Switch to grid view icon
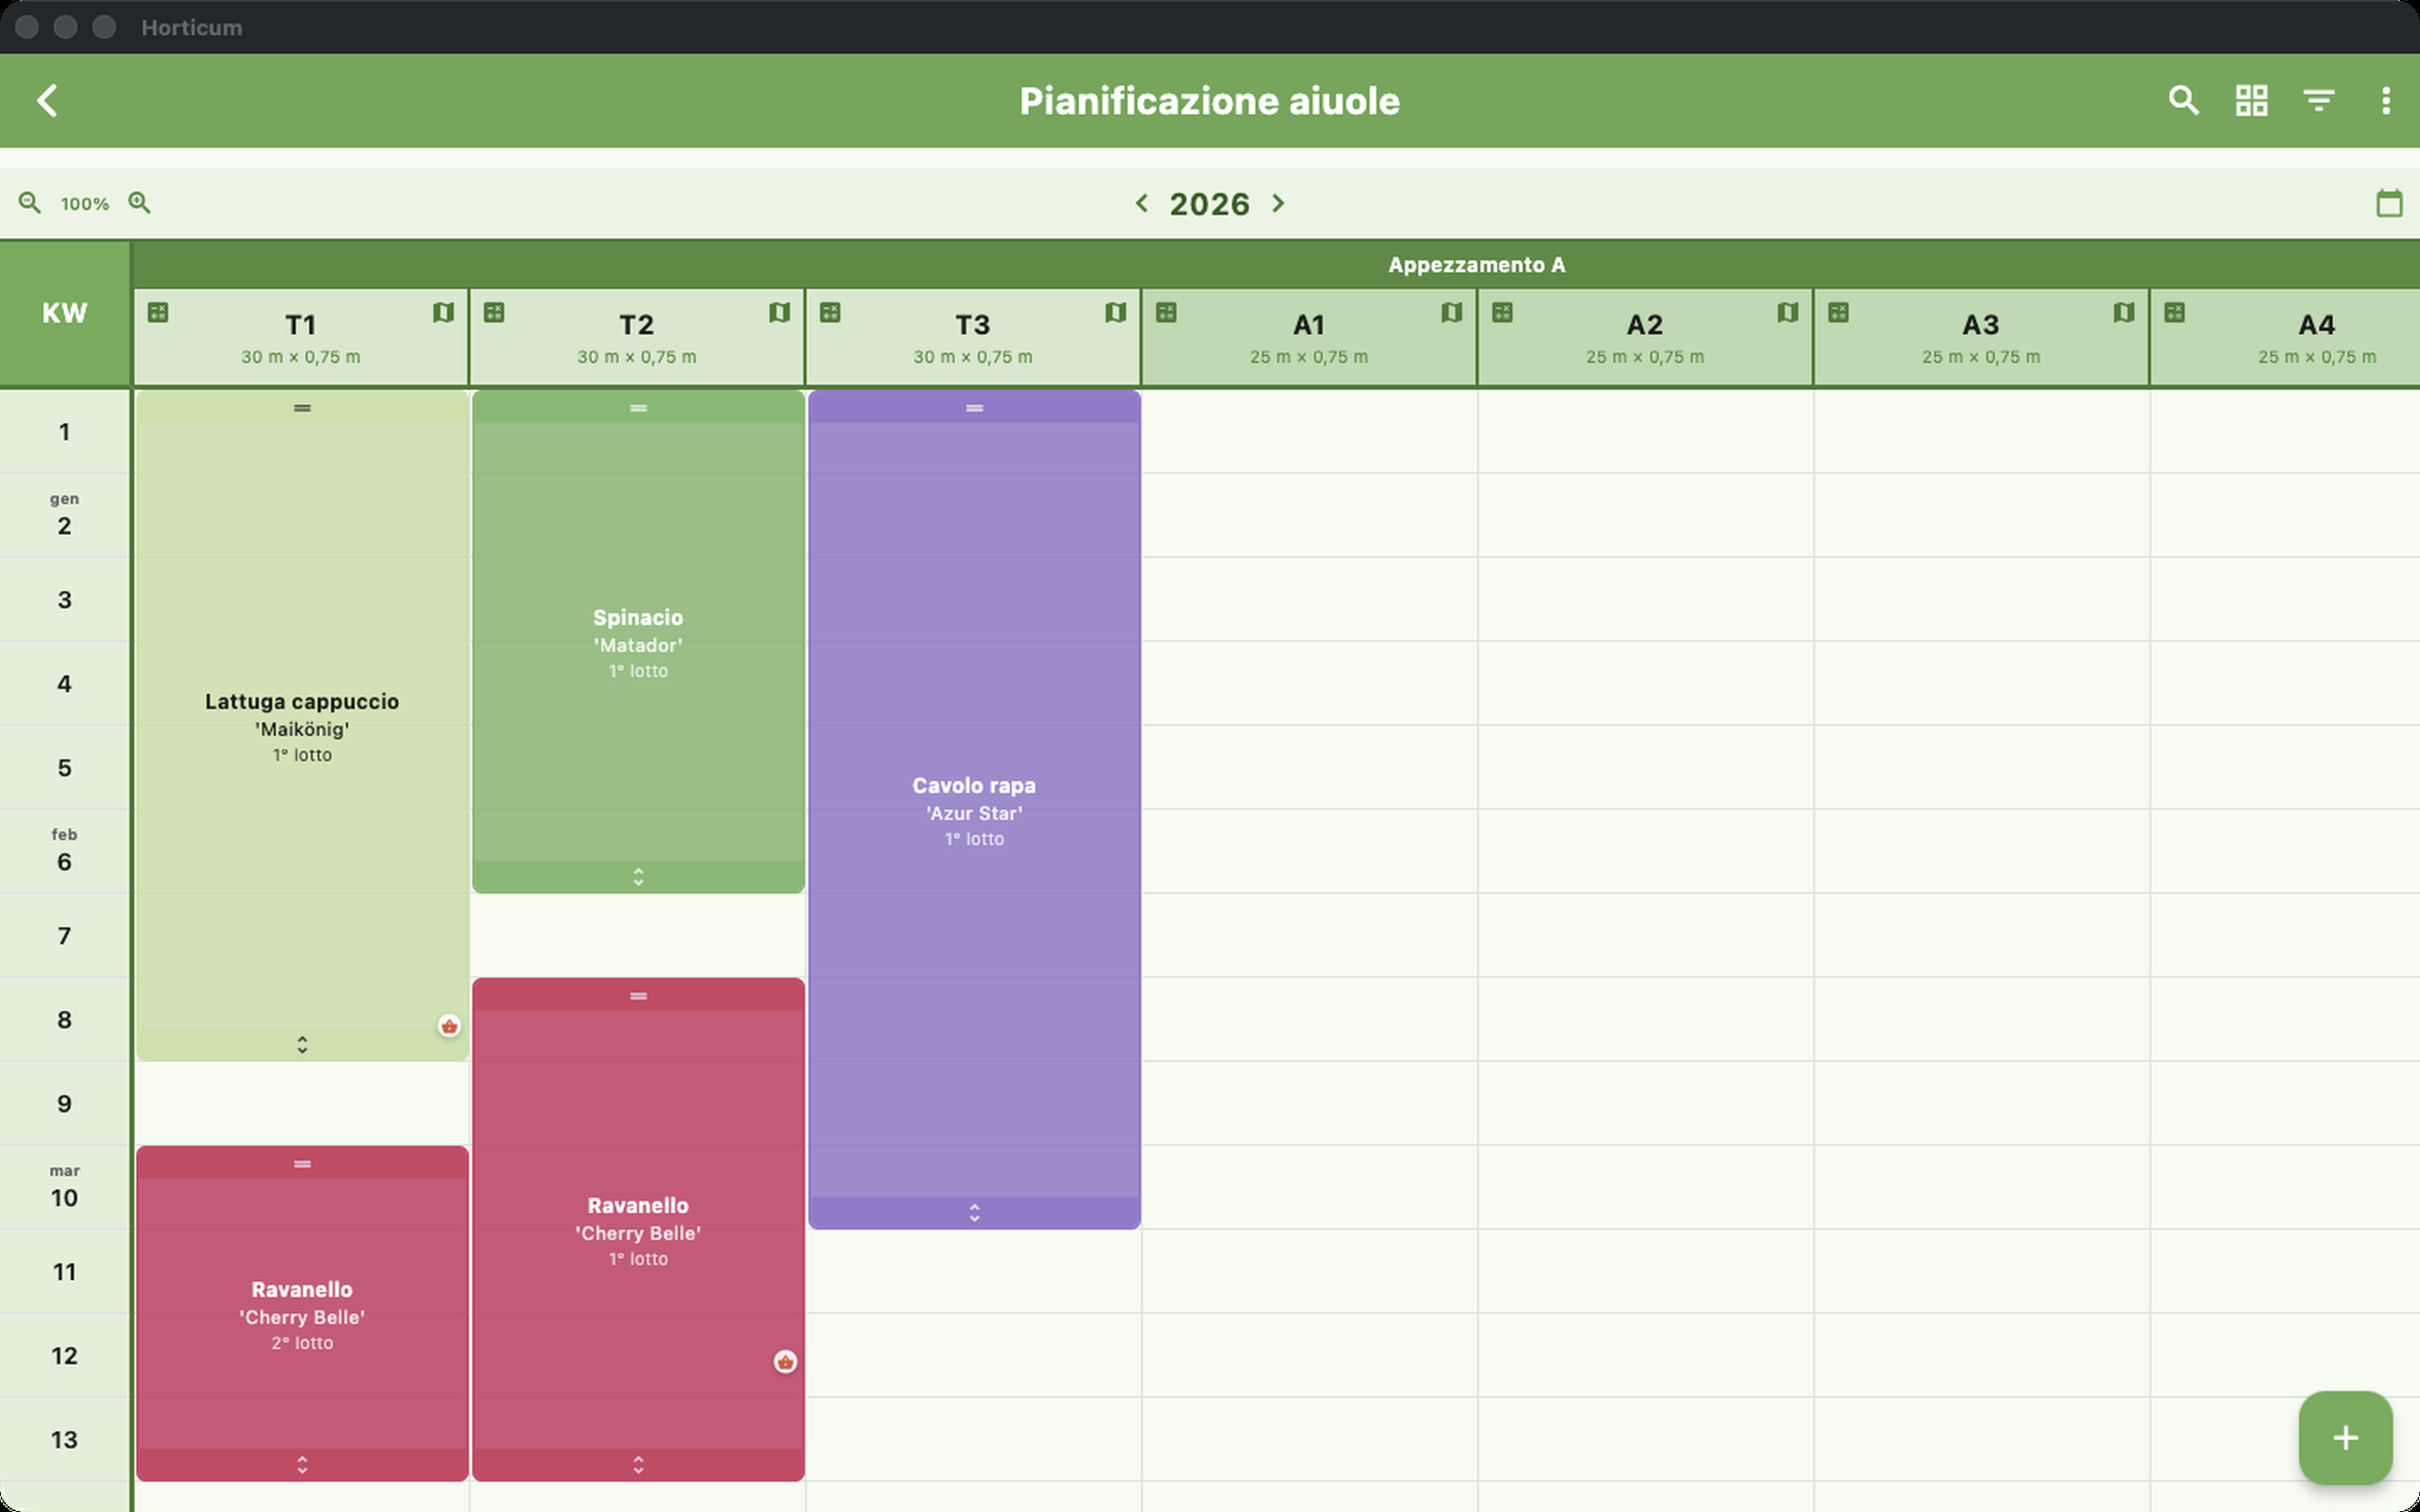The image size is (2420, 1512). [x=2251, y=100]
